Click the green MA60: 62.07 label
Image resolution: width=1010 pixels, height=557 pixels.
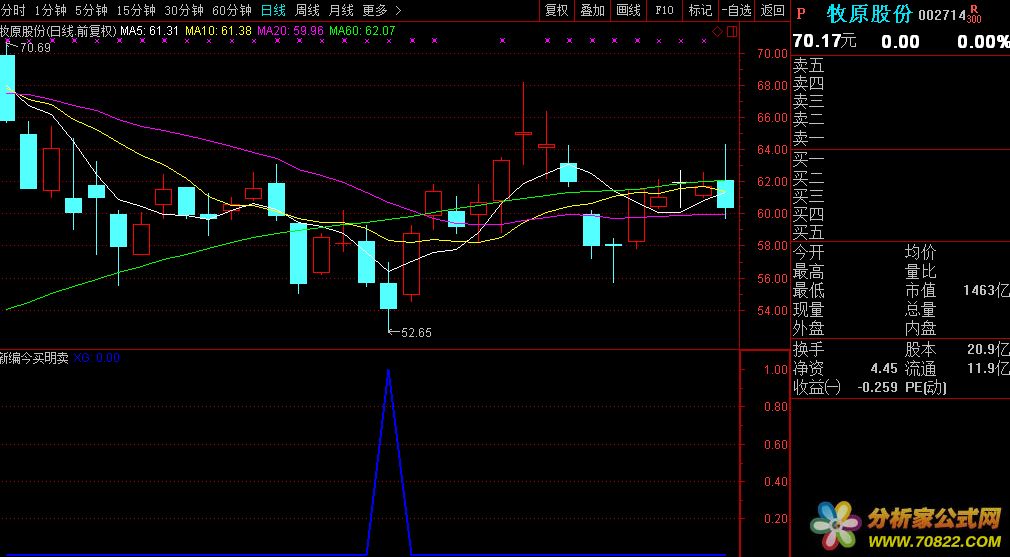click(362, 30)
